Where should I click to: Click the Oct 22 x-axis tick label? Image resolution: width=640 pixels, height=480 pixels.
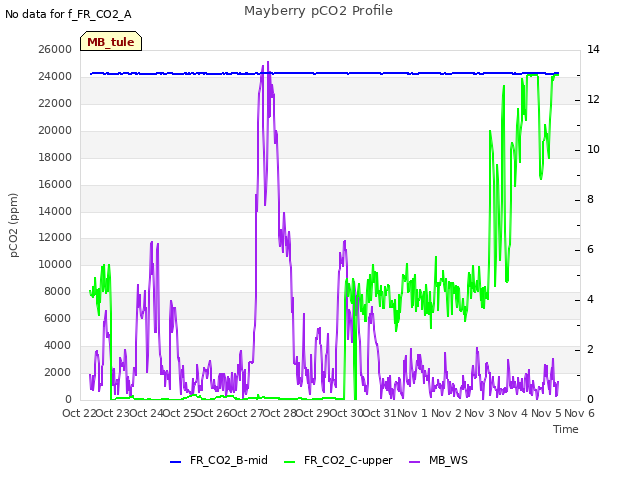pos(79,413)
